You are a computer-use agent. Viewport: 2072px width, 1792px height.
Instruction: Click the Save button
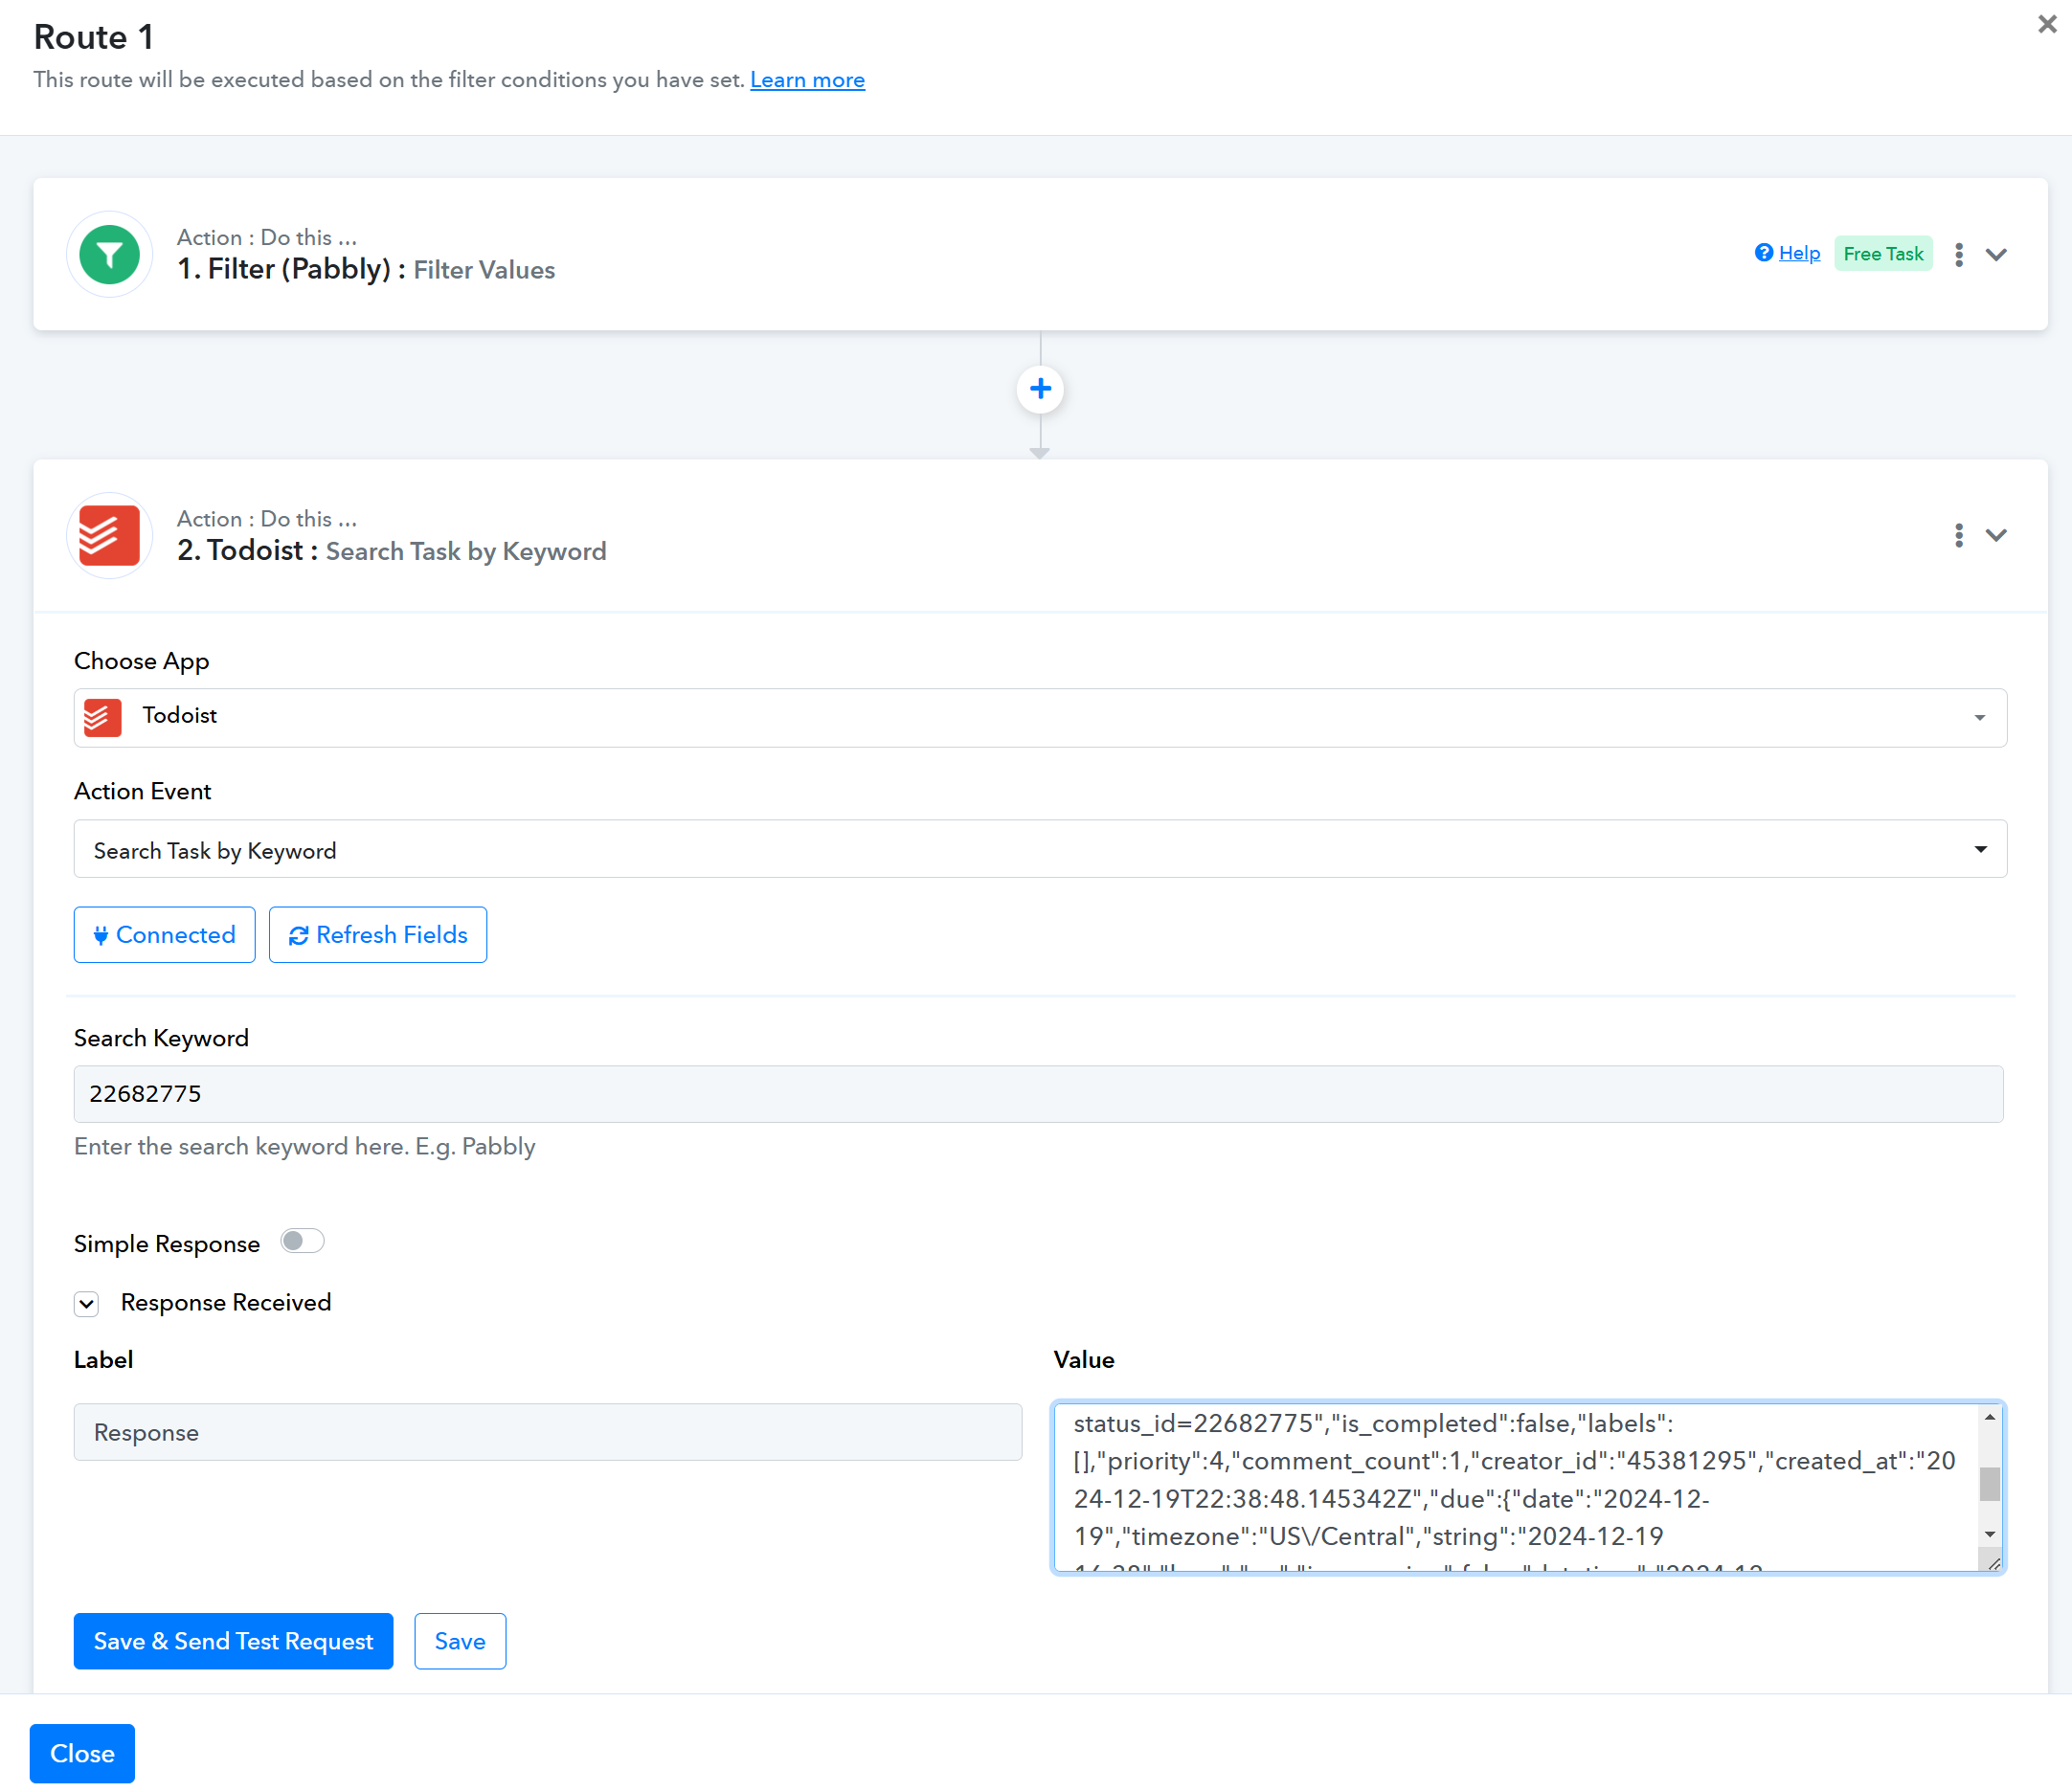coord(460,1641)
